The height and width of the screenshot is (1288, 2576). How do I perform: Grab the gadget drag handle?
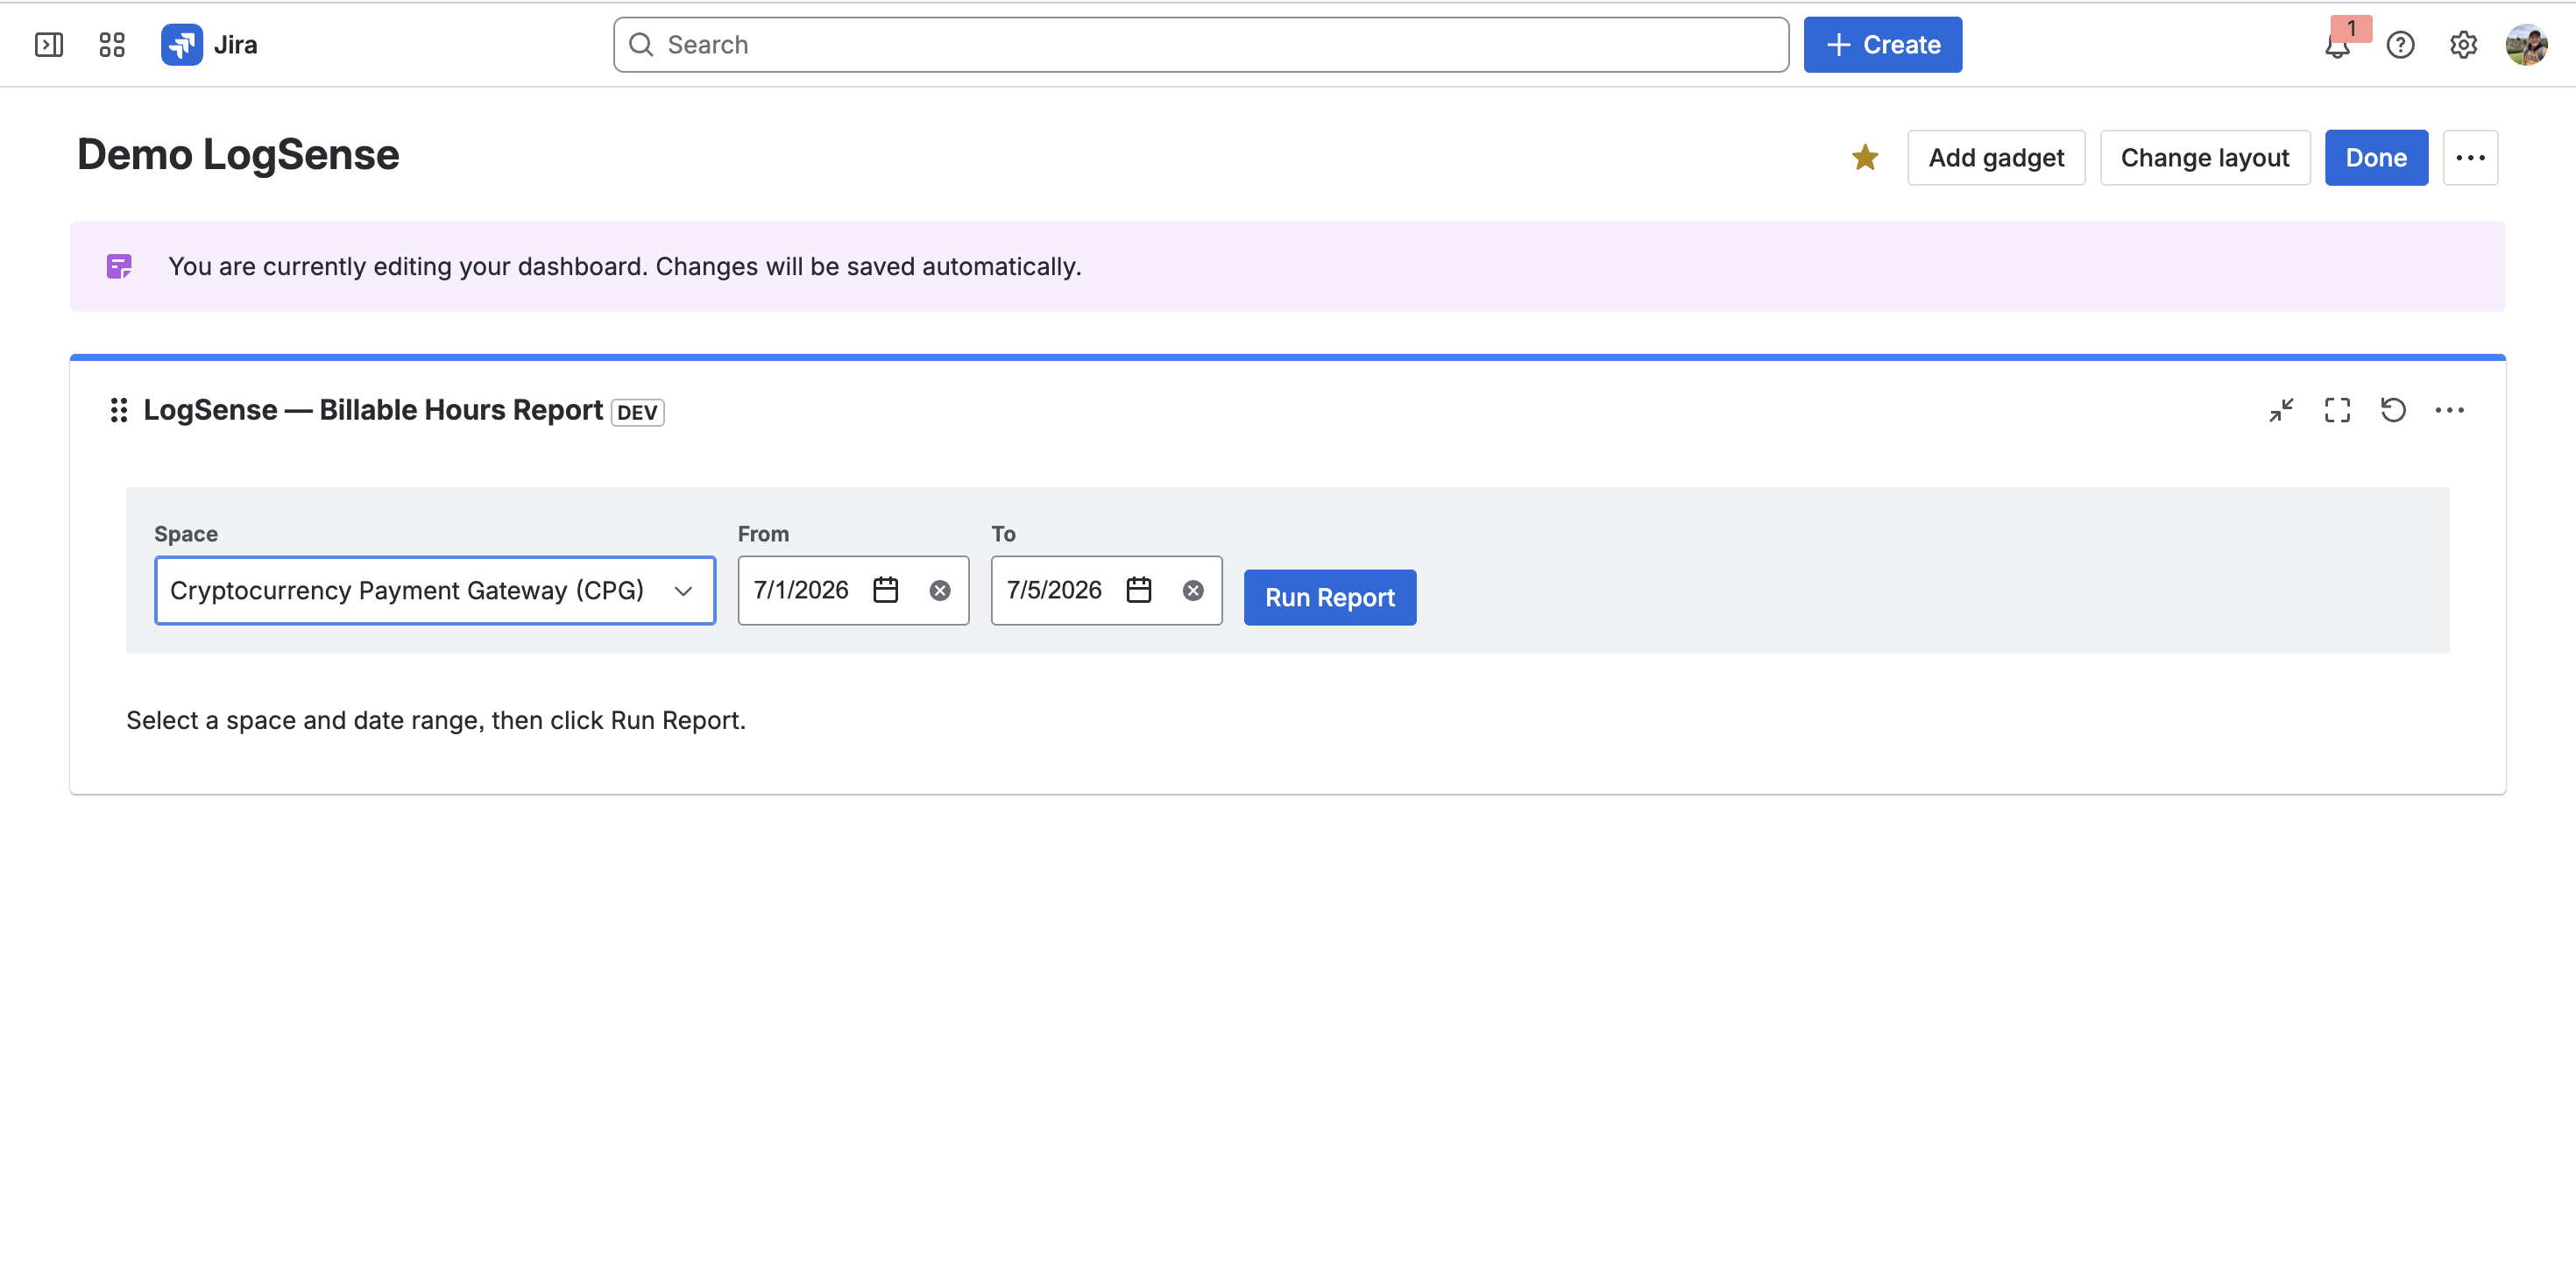pos(119,410)
